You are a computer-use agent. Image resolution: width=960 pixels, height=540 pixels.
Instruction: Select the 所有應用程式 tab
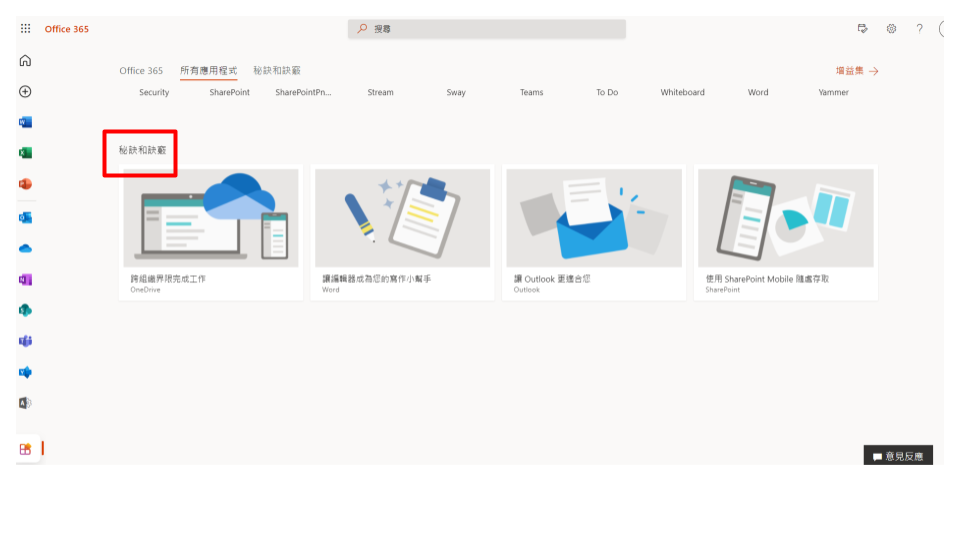pyautogui.click(x=208, y=70)
